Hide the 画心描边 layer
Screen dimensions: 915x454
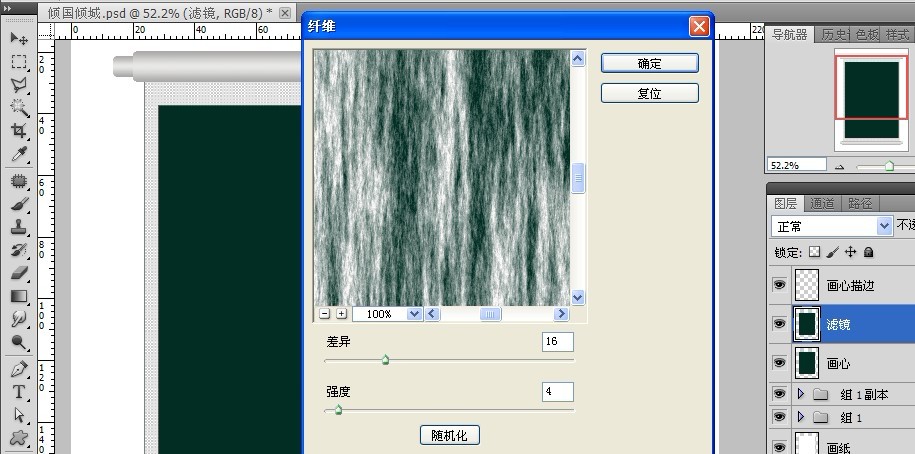(x=779, y=285)
